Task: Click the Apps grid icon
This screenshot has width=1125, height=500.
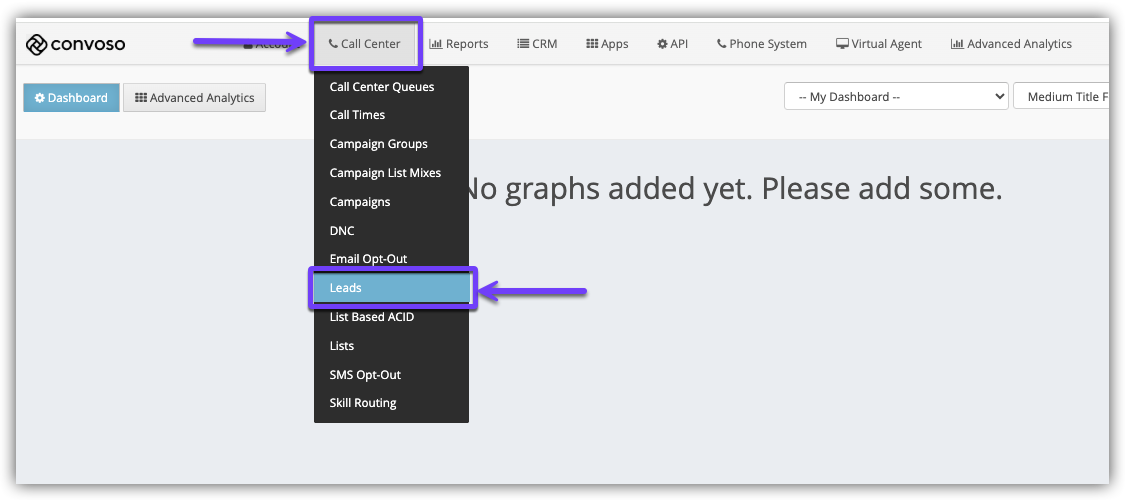Action: pos(592,44)
